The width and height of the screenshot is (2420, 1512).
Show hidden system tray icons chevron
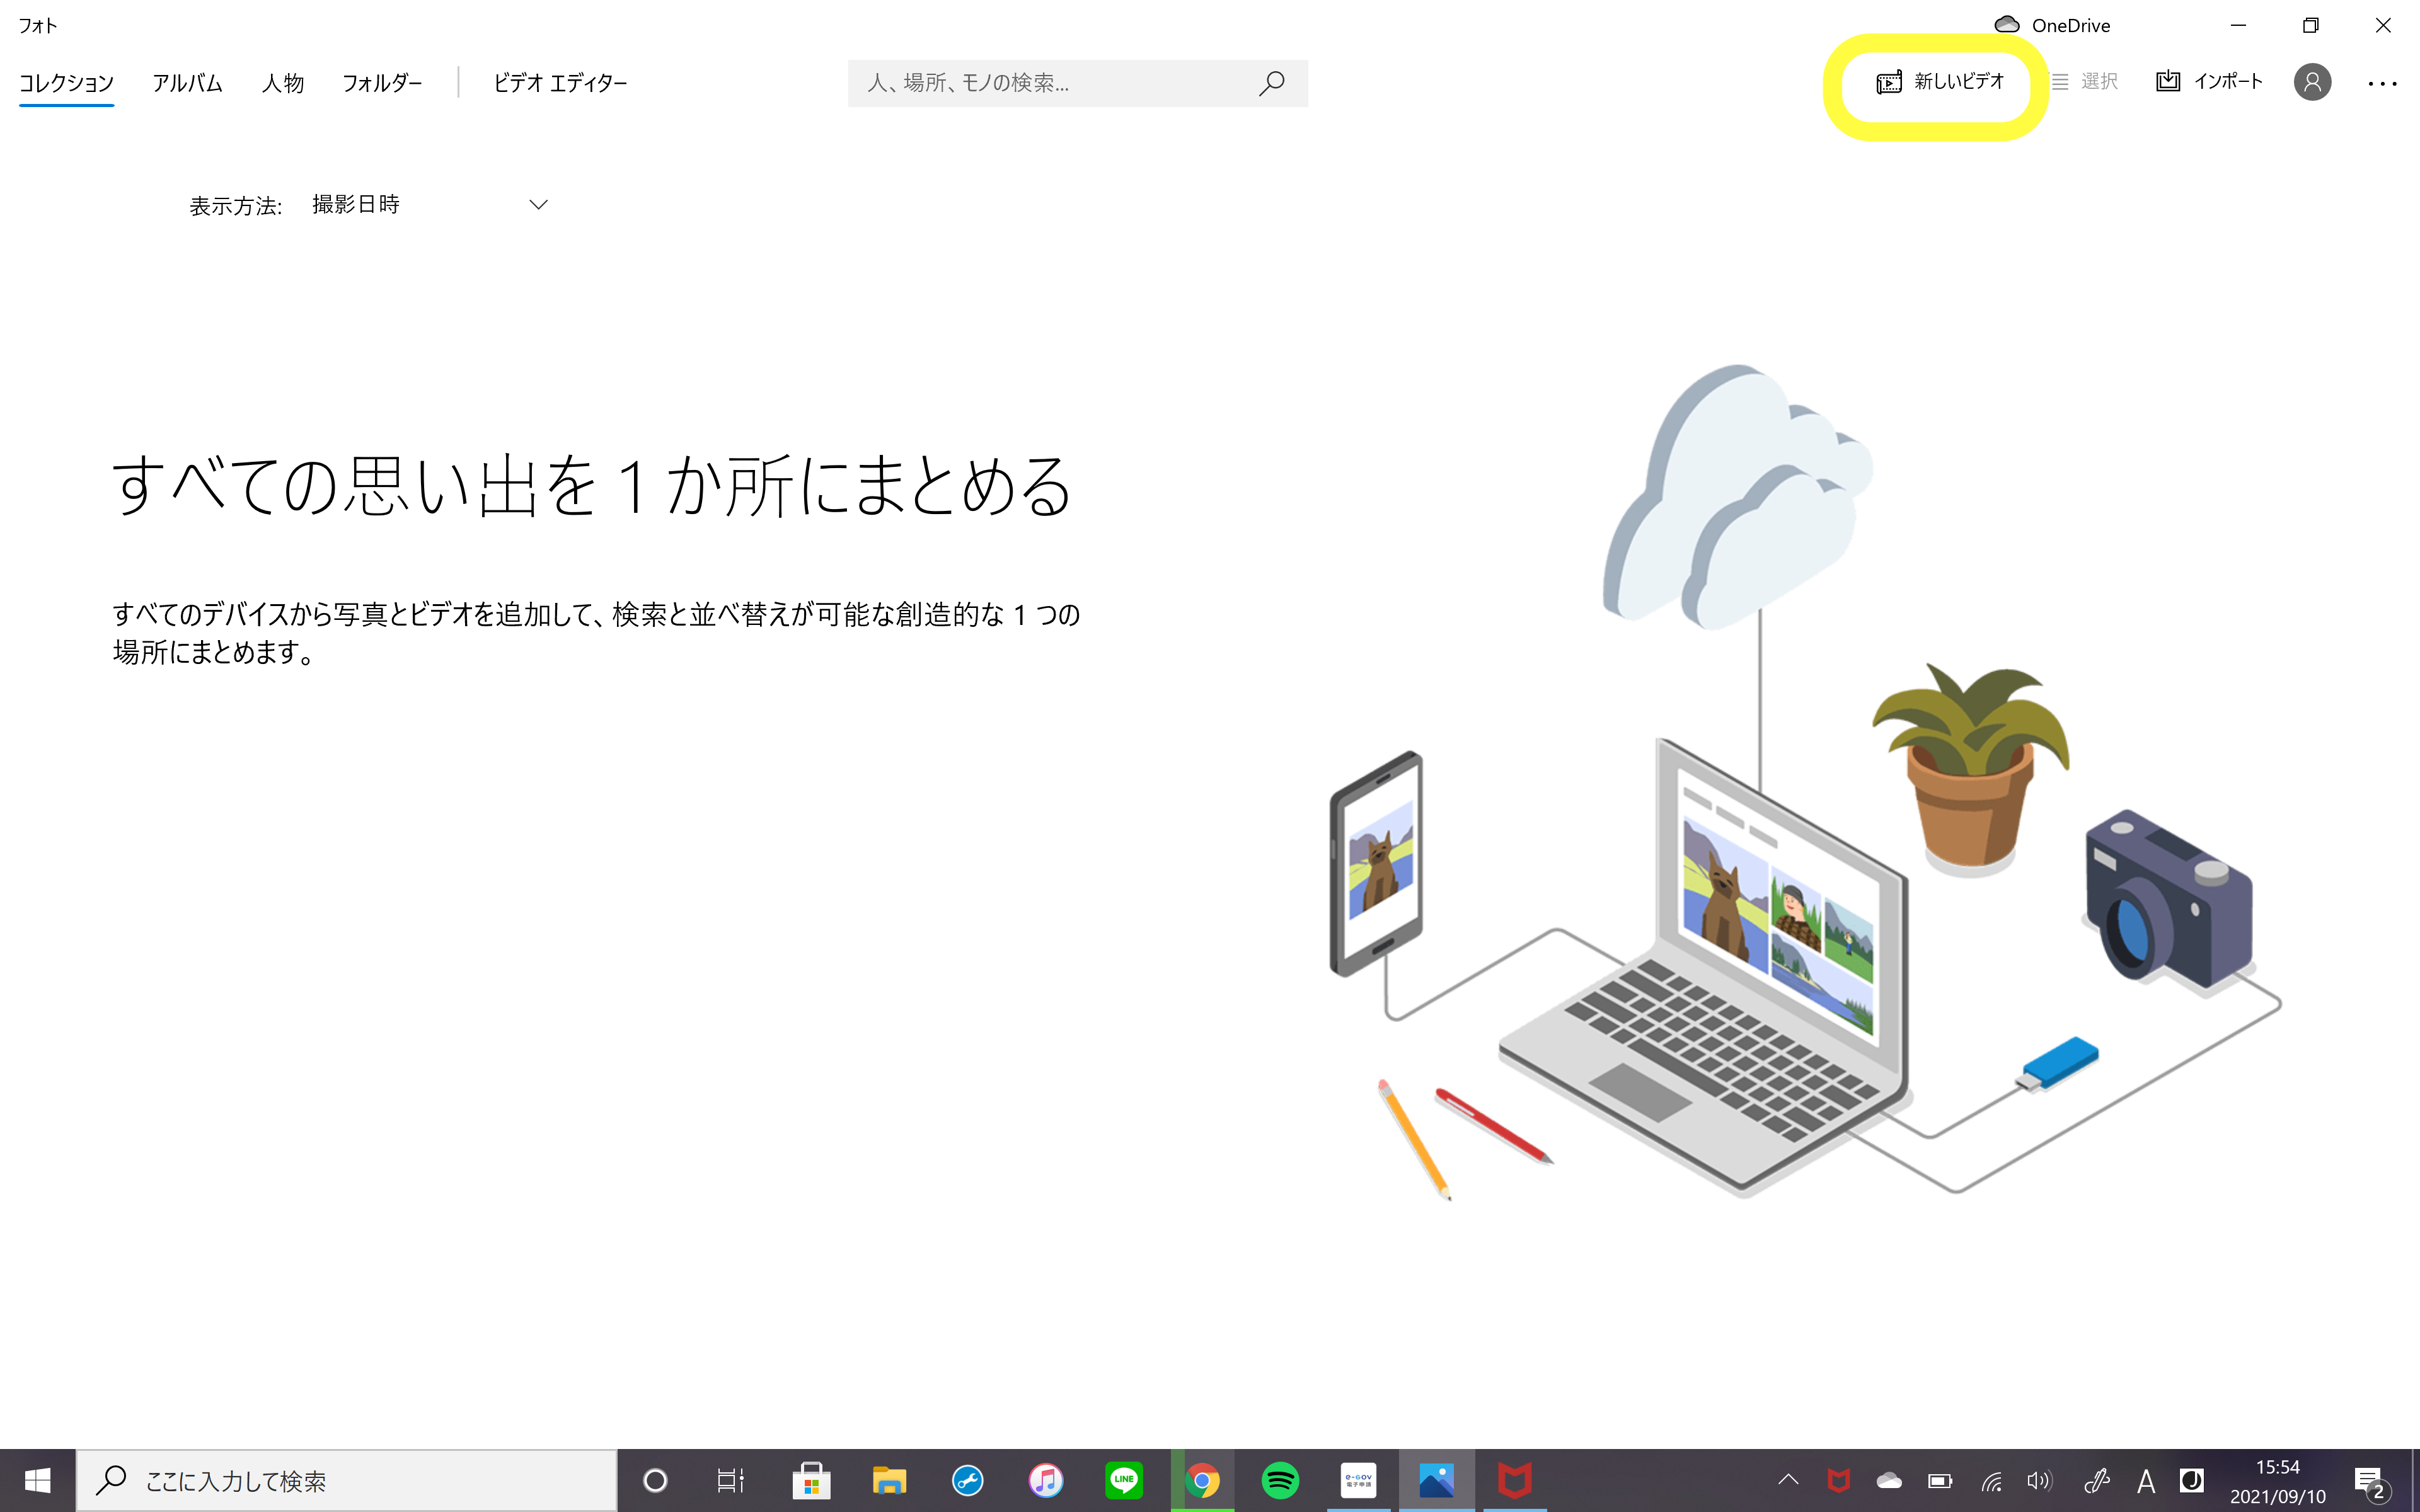pyautogui.click(x=1788, y=1480)
